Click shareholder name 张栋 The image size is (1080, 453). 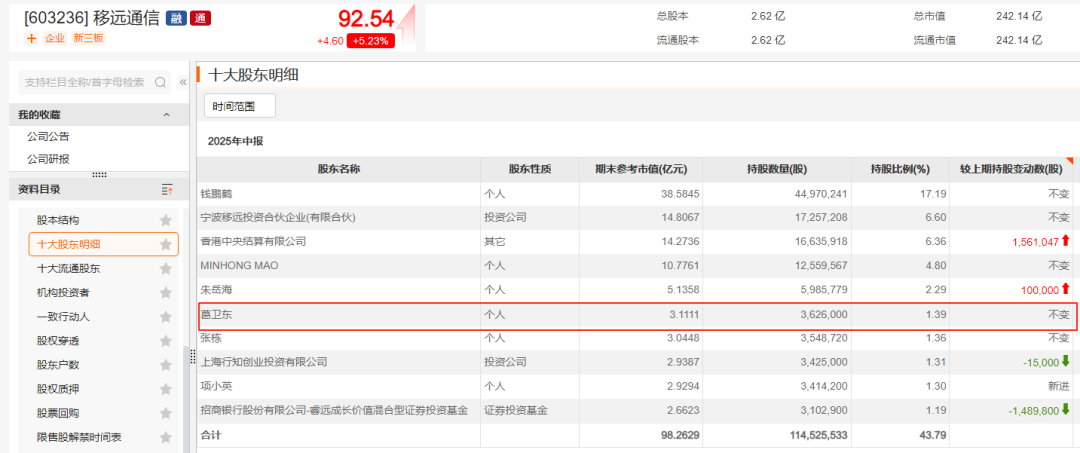211,338
